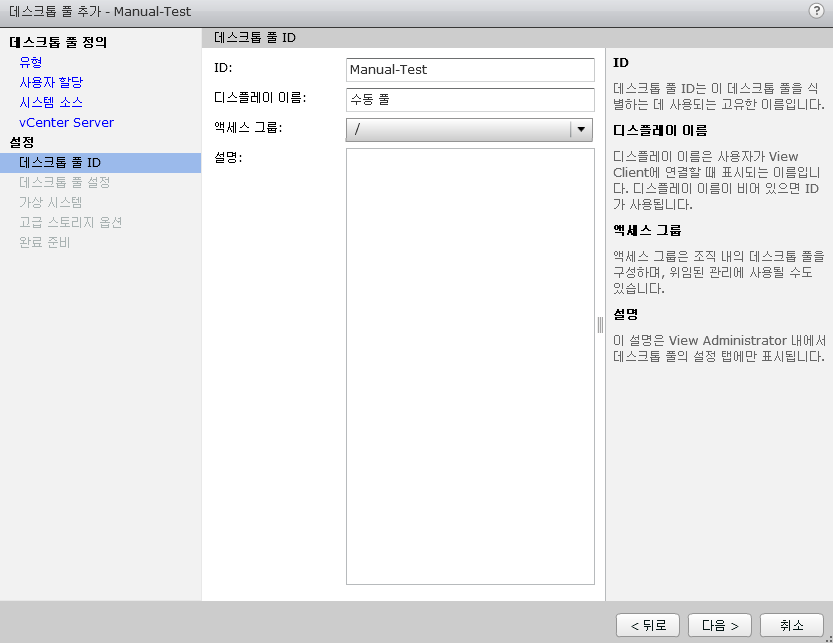Click the 디스플레이 이름 field containing 수동 풀

470,99
